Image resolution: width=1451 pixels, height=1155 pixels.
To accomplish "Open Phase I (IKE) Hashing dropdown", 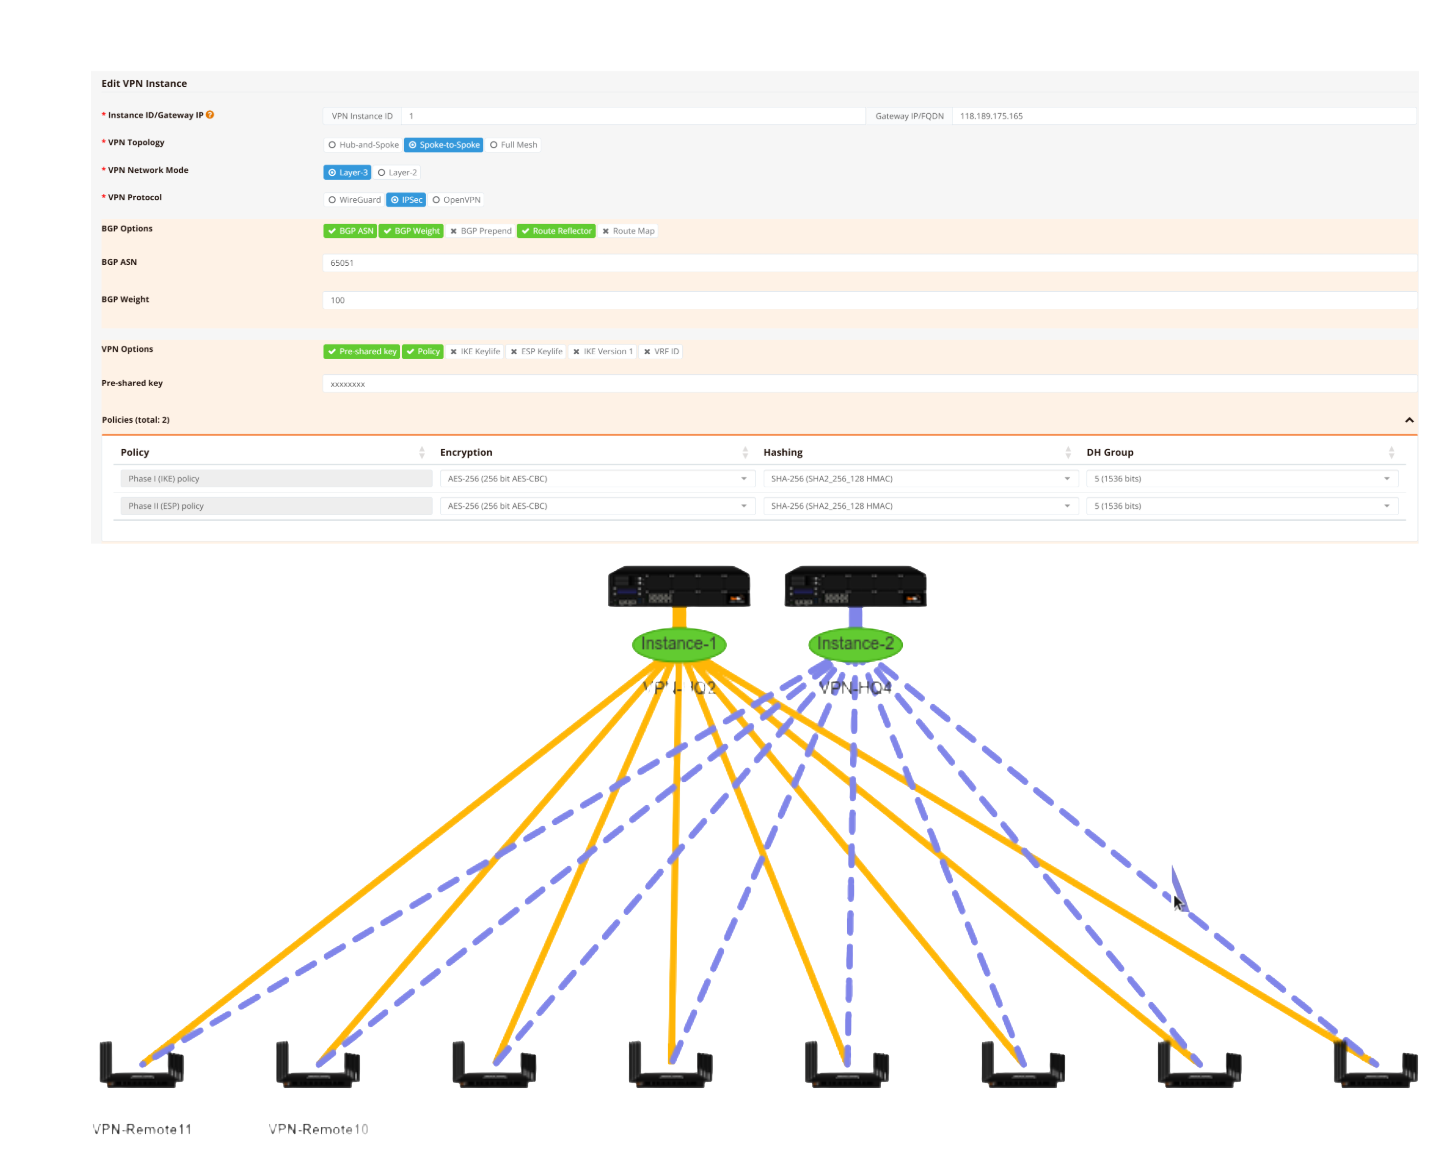I will [x=920, y=479].
